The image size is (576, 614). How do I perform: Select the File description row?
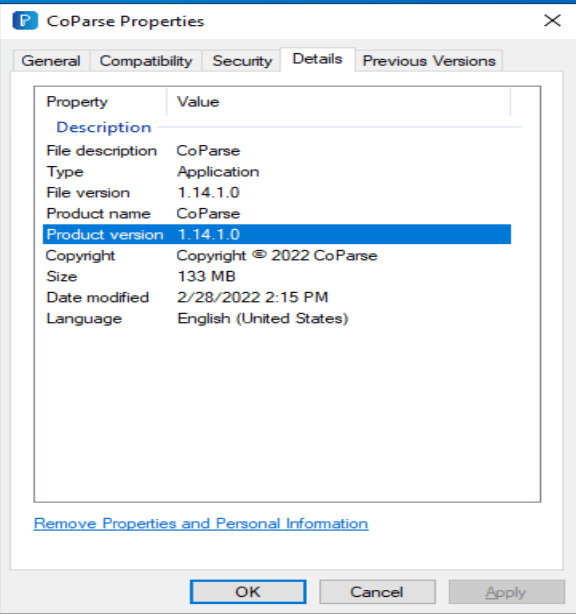(277, 151)
